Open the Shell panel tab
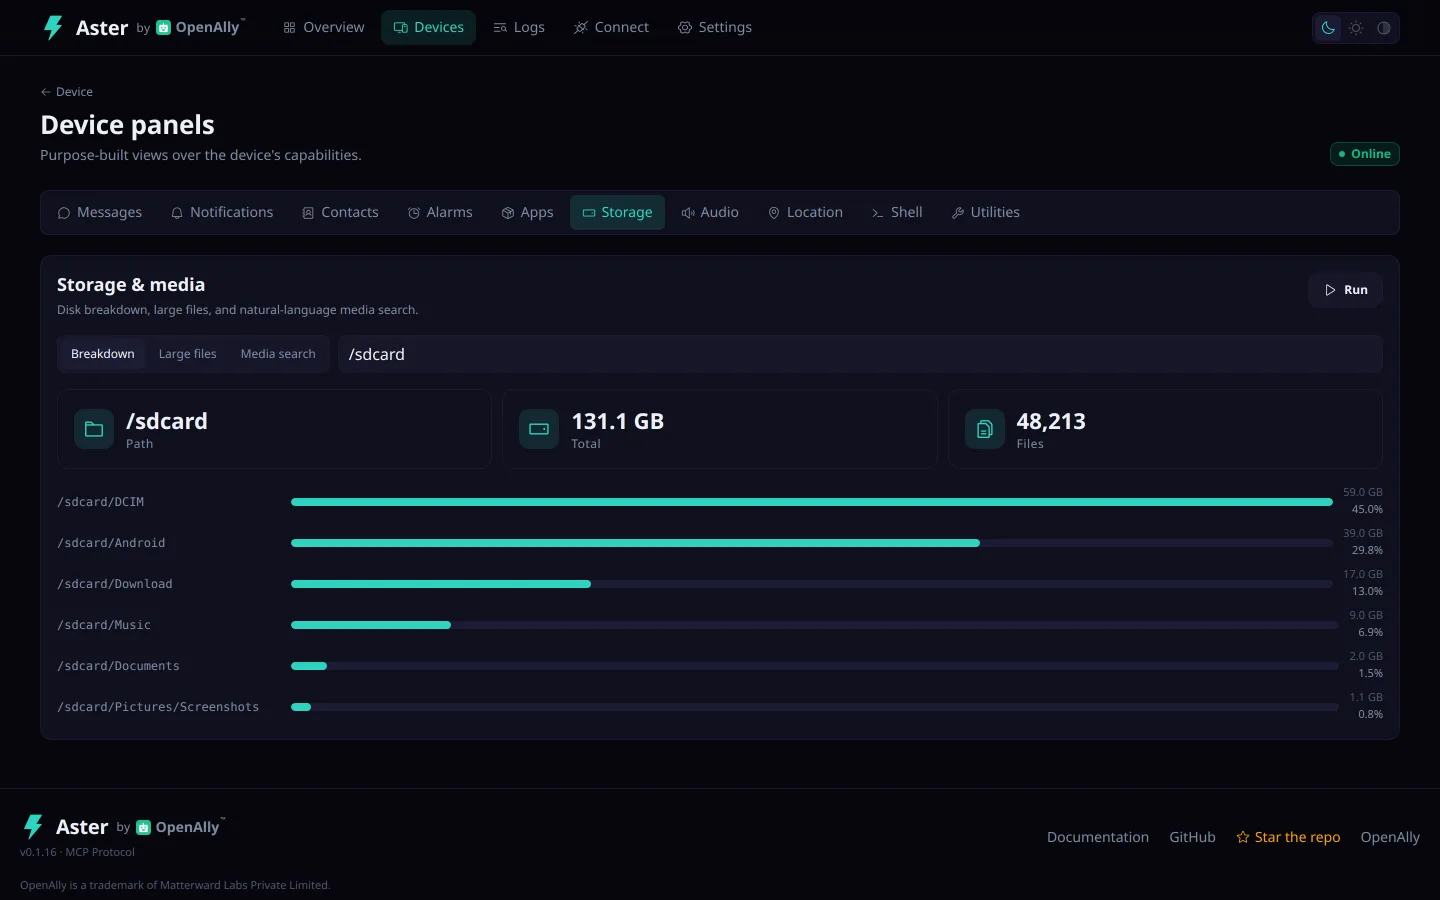Viewport: 1440px width, 900px height. (897, 212)
